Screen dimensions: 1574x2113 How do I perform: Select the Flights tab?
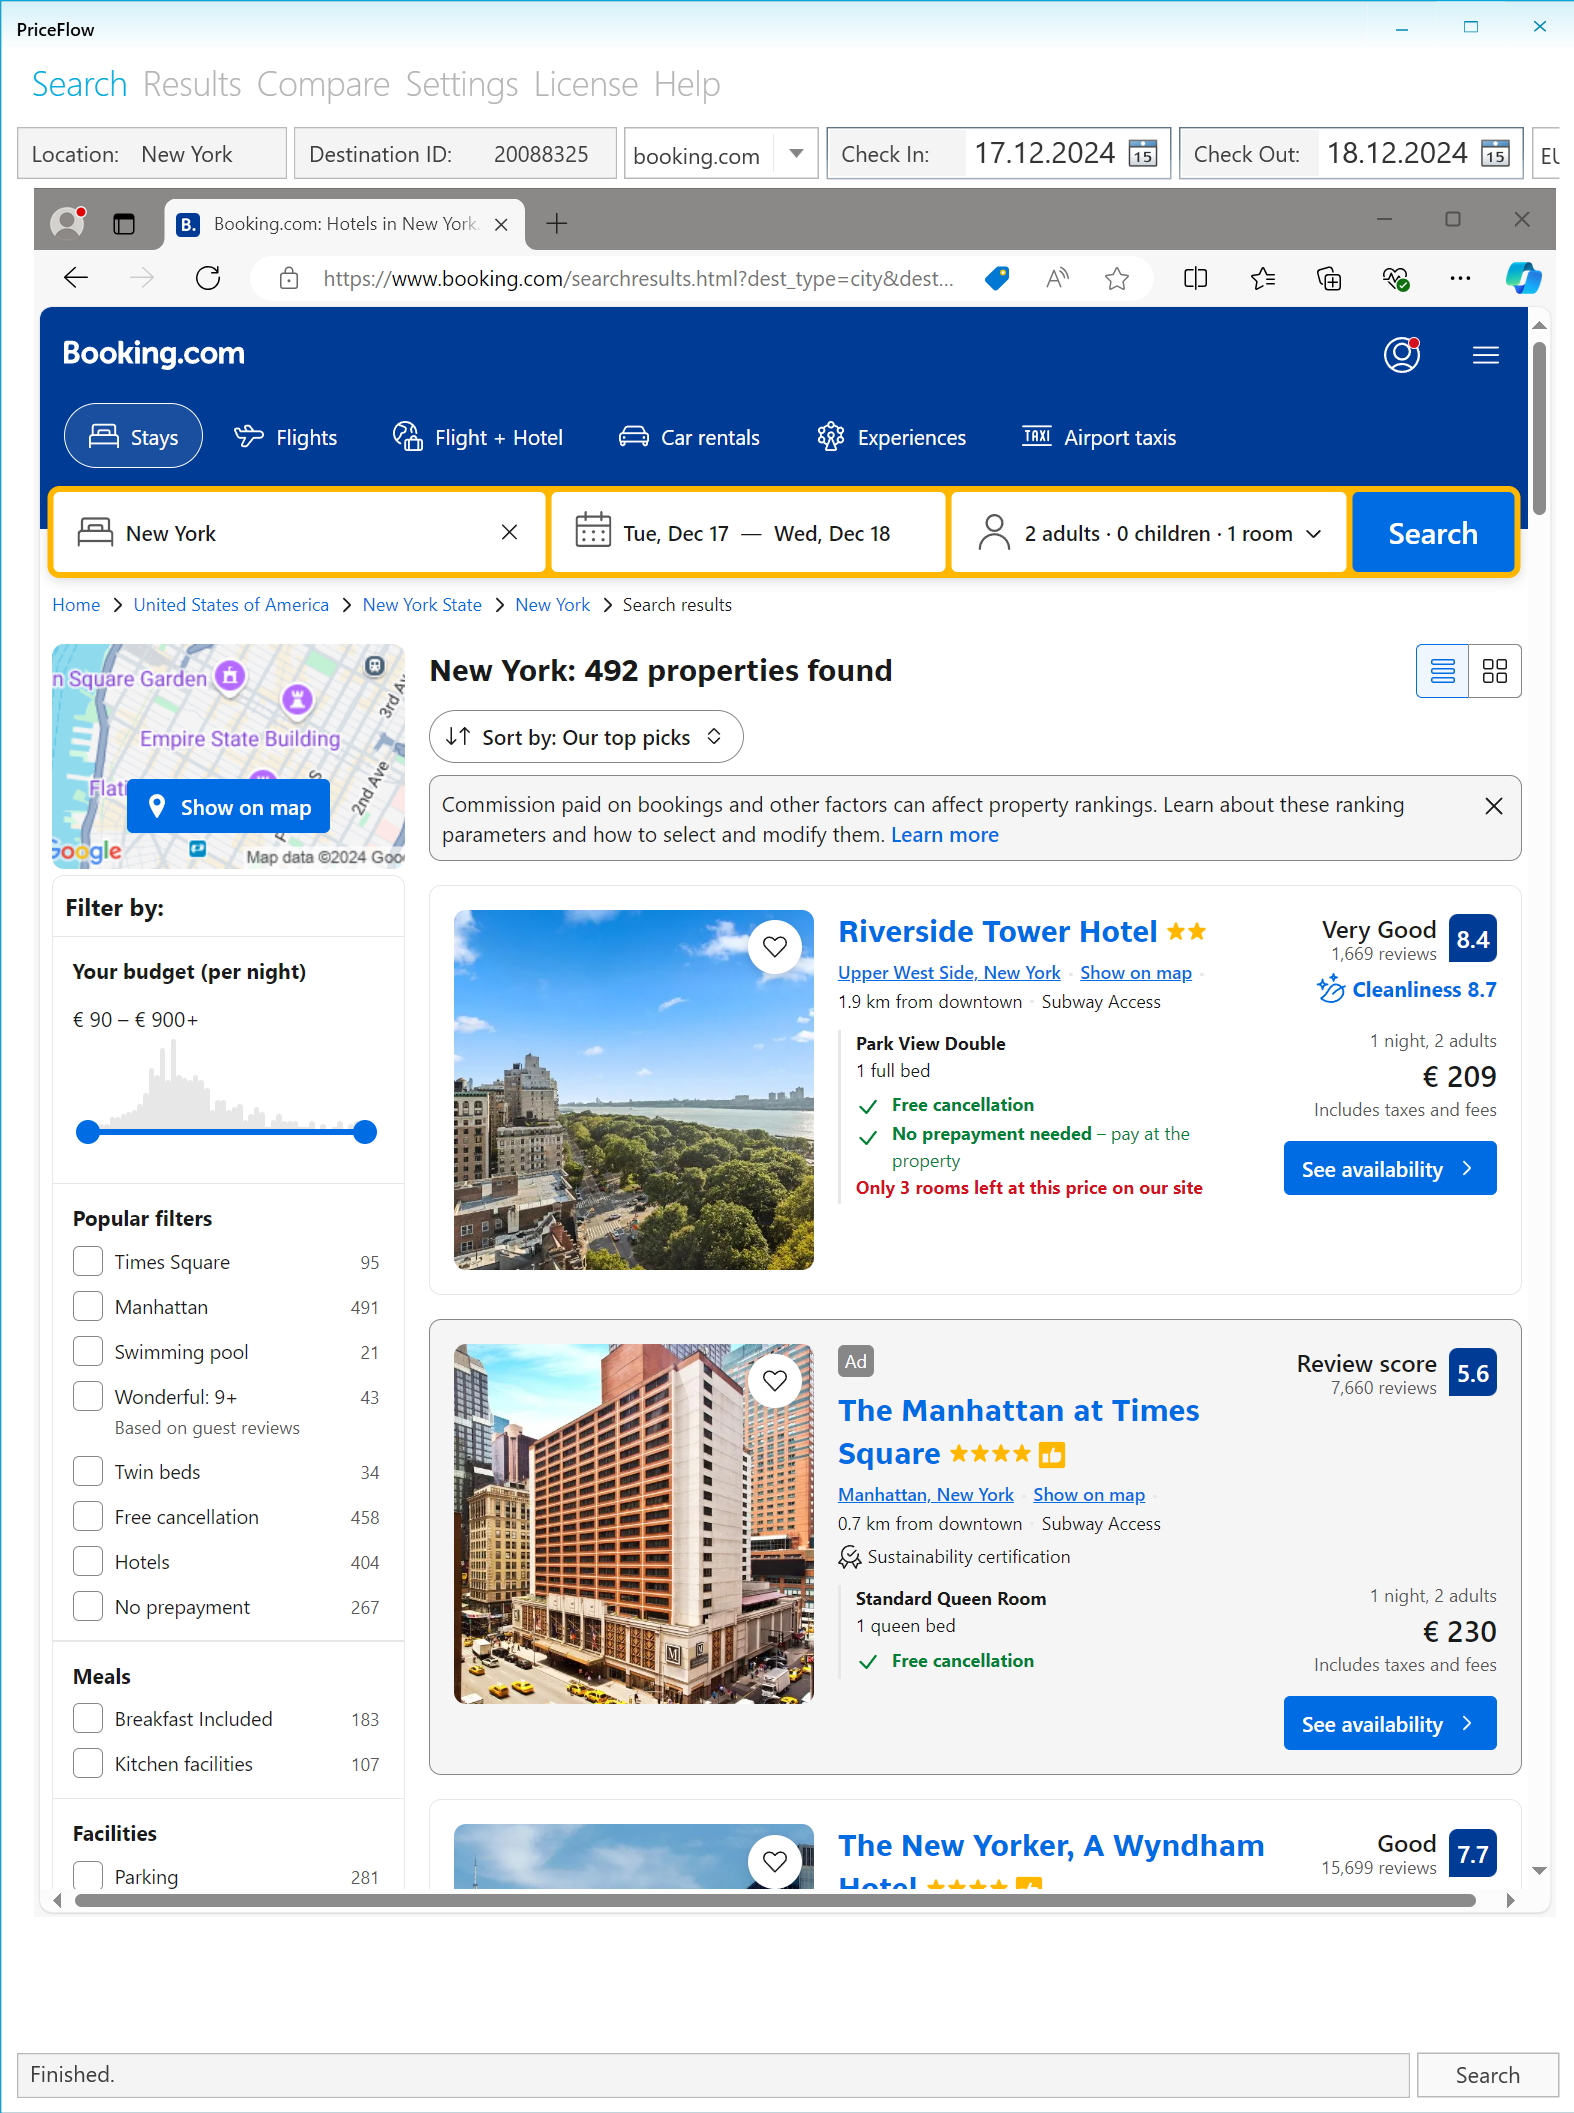[x=286, y=437]
